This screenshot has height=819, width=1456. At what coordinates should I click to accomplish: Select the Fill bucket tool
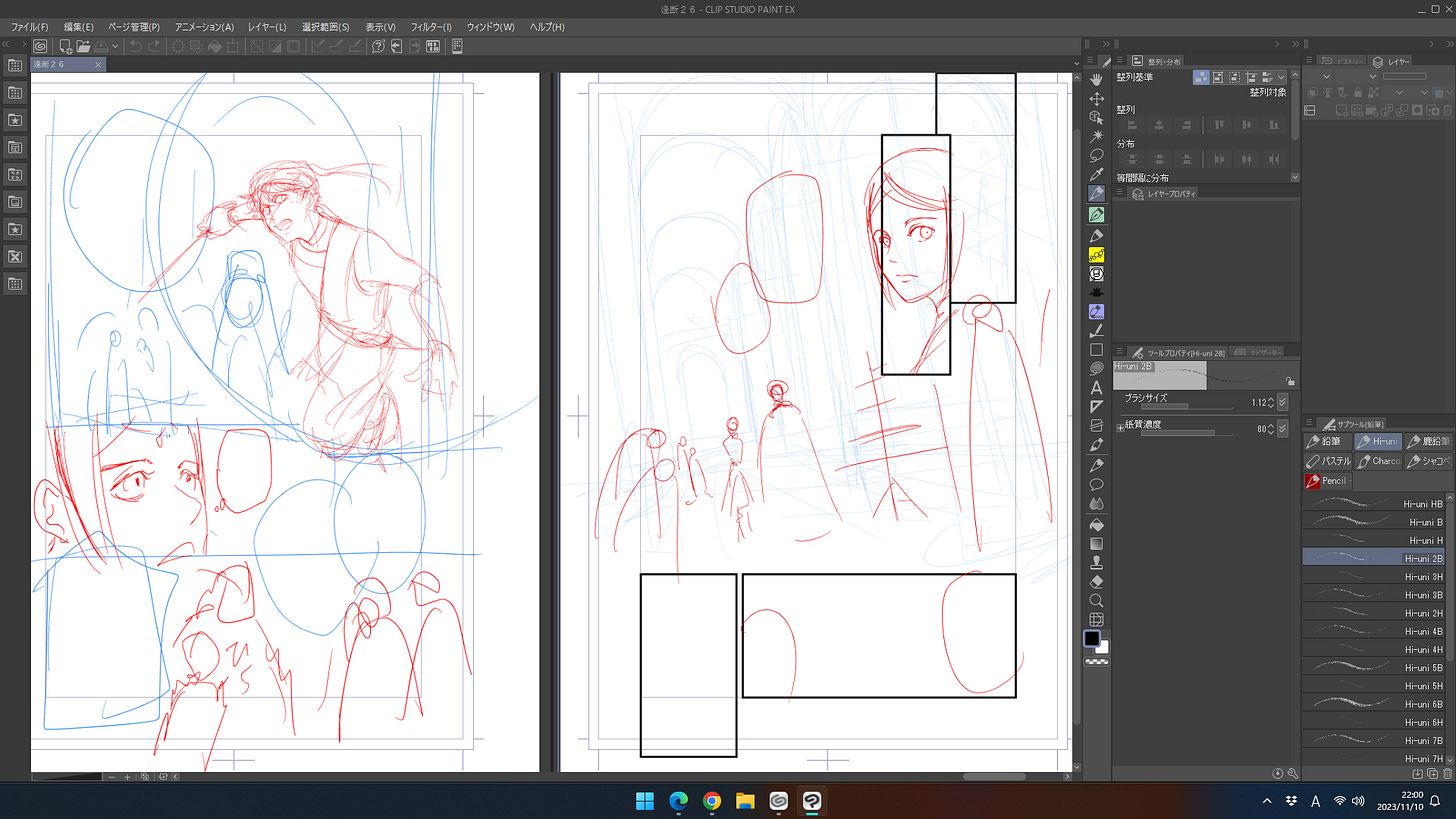[1096, 524]
